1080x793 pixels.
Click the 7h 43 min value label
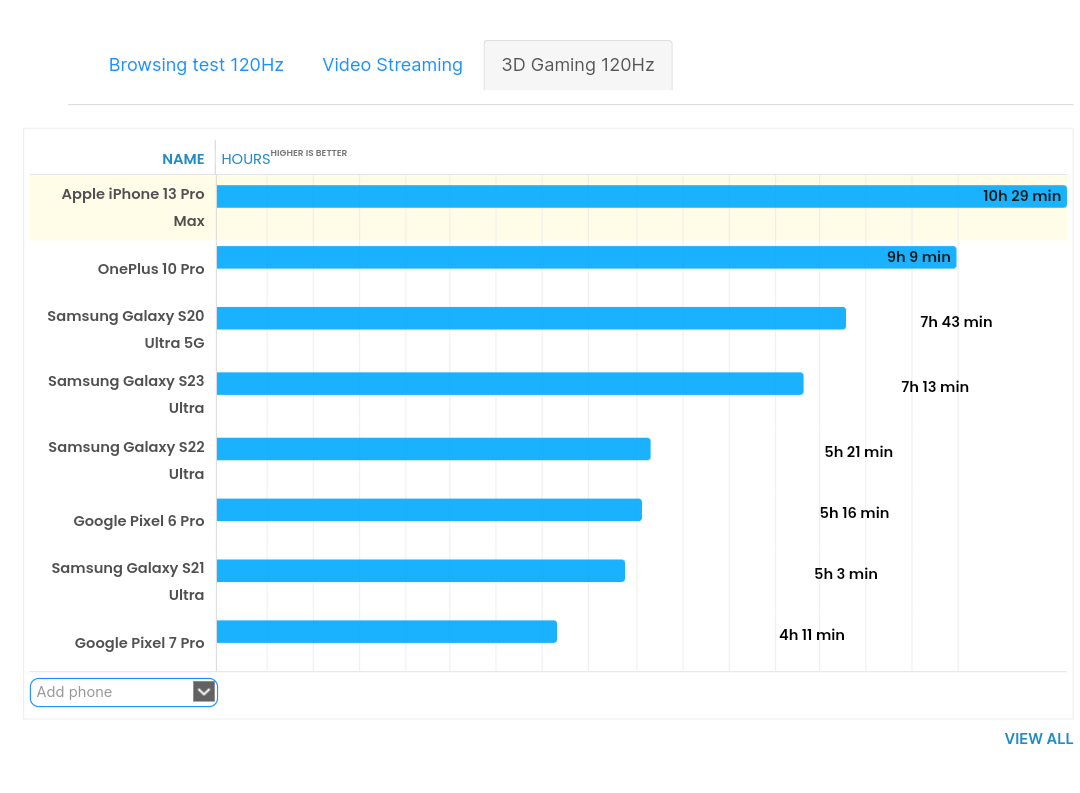point(956,322)
